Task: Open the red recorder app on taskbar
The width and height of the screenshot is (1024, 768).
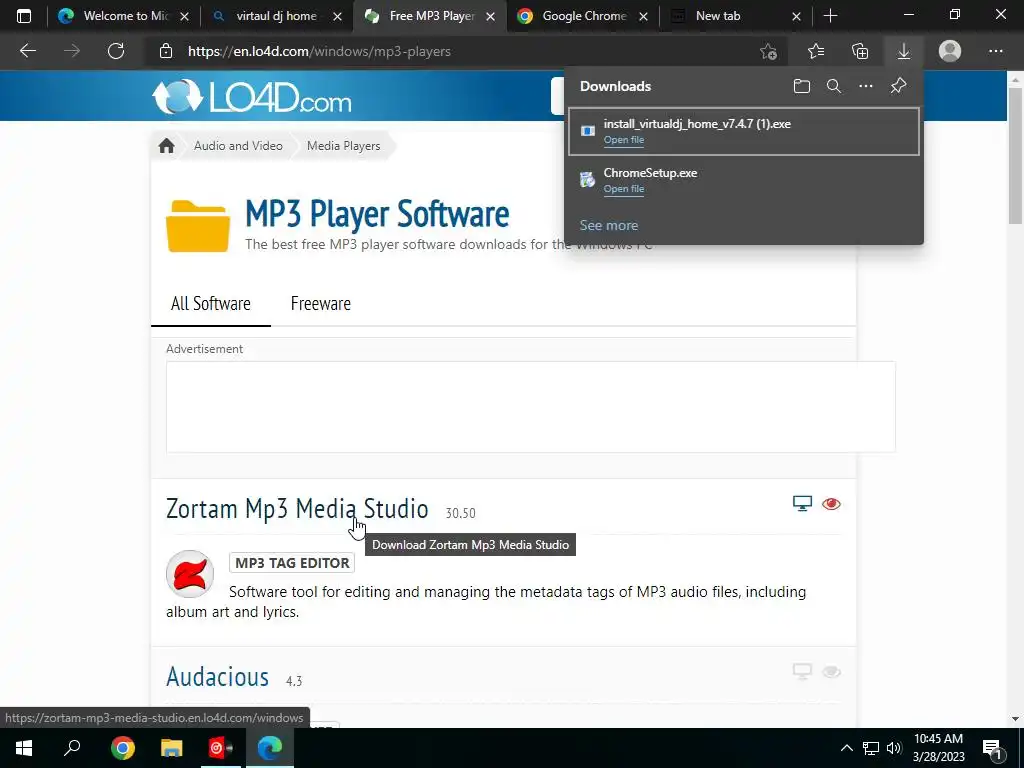Action: pyautogui.click(x=220, y=748)
